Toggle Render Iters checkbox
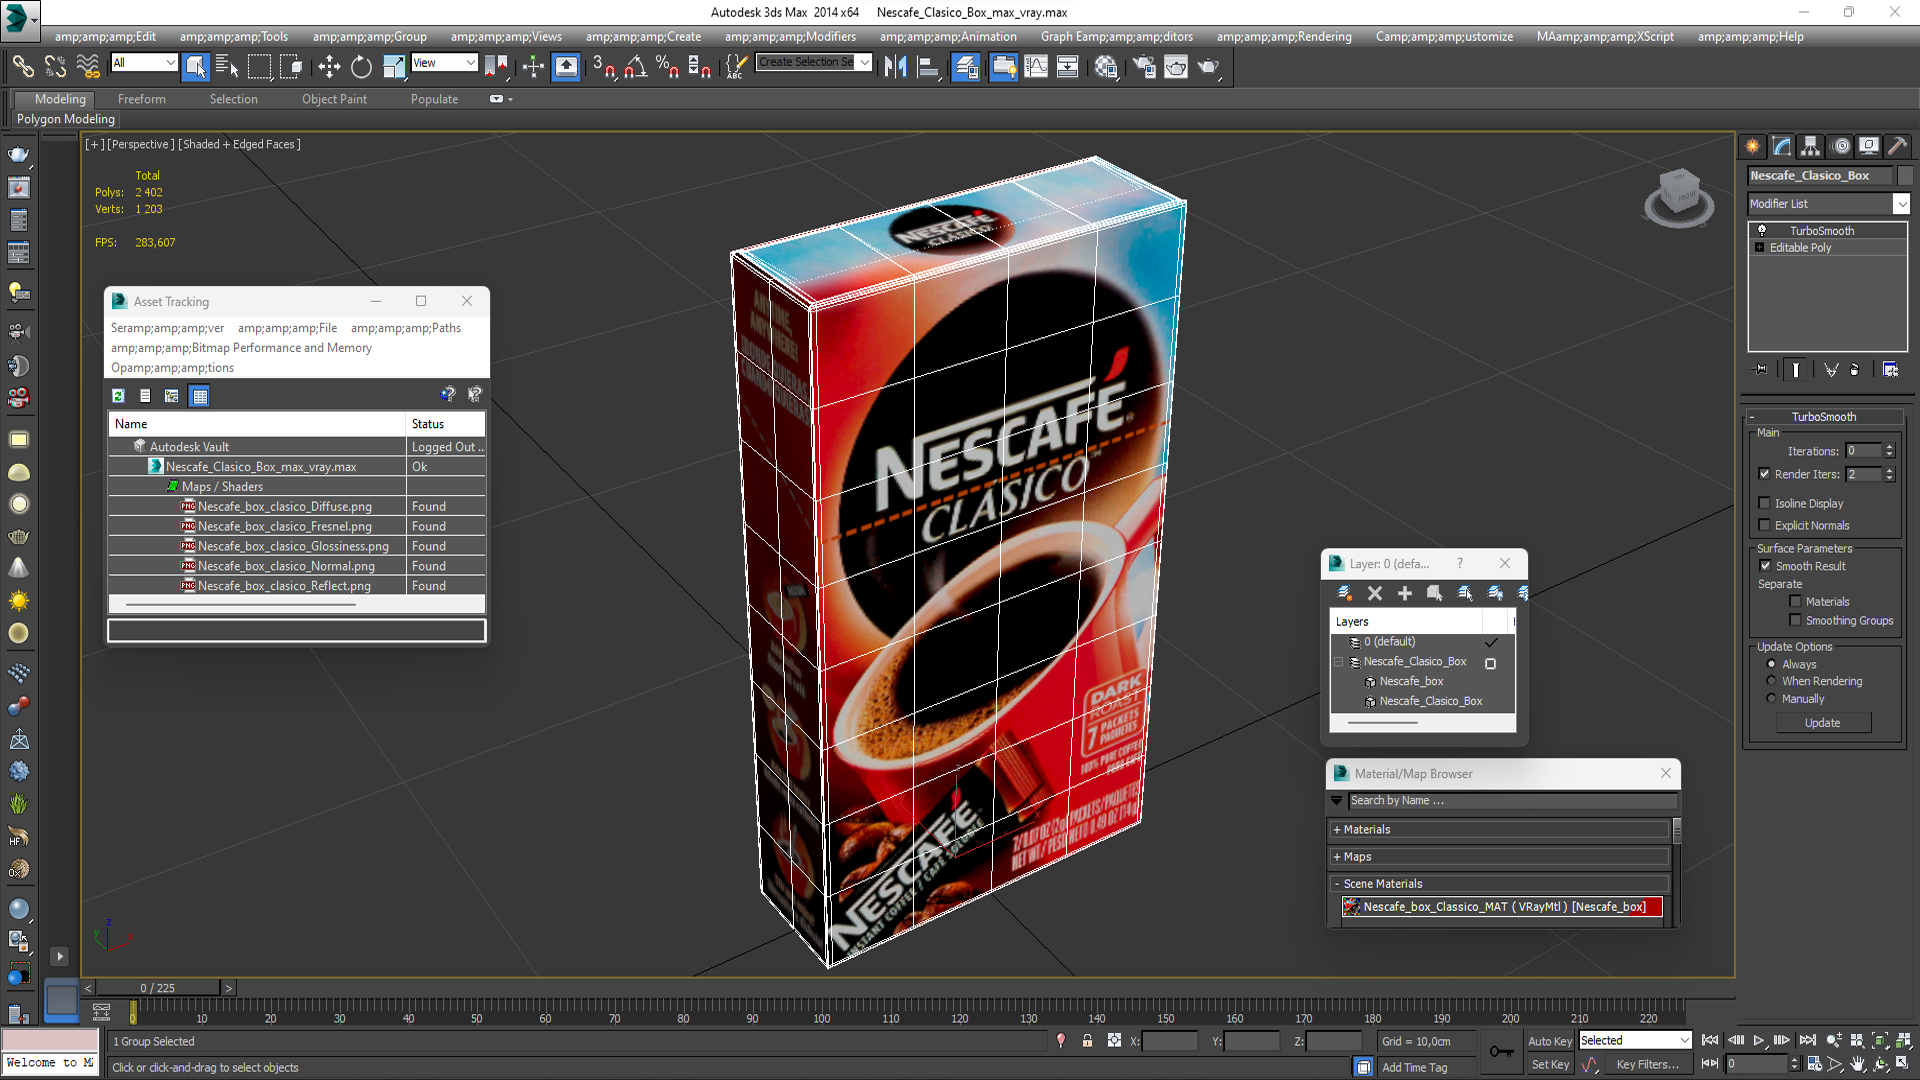Image resolution: width=1920 pixels, height=1080 pixels. pyautogui.click(x=1764, y=474)
